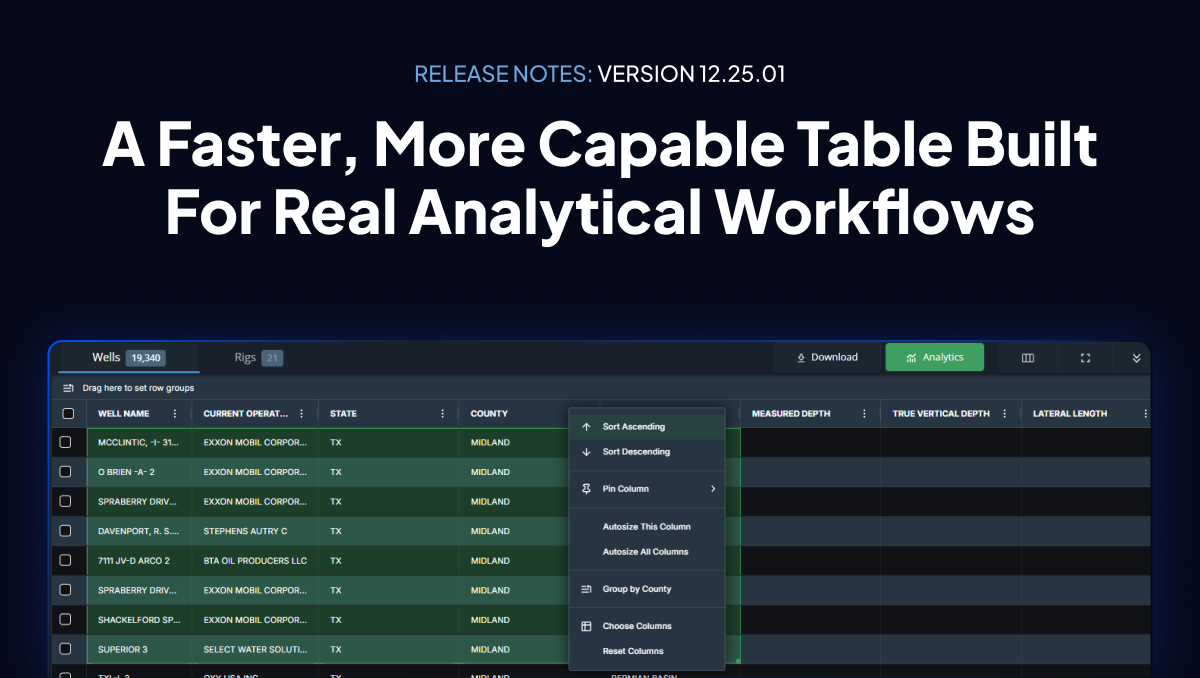Viewport: 1200px width, 678px height.
Task: Click the download arrow icon in Download button
Action: pyautogui.click(x=800, y=357)
